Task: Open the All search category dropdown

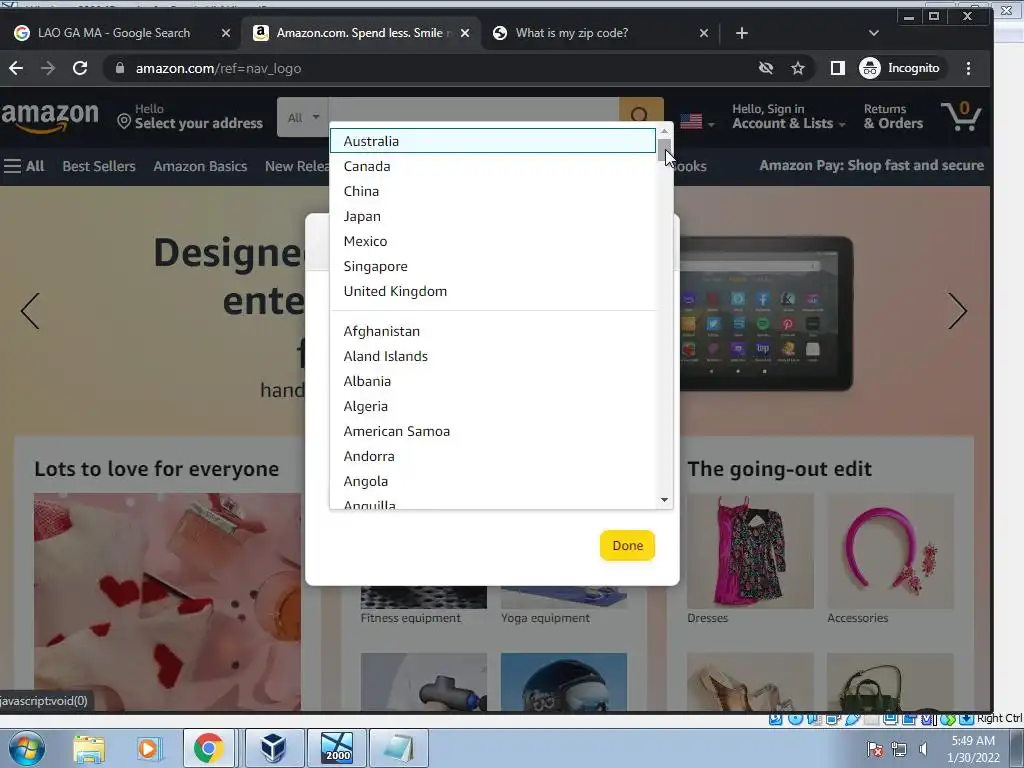Action: click(x=303, y=118)
